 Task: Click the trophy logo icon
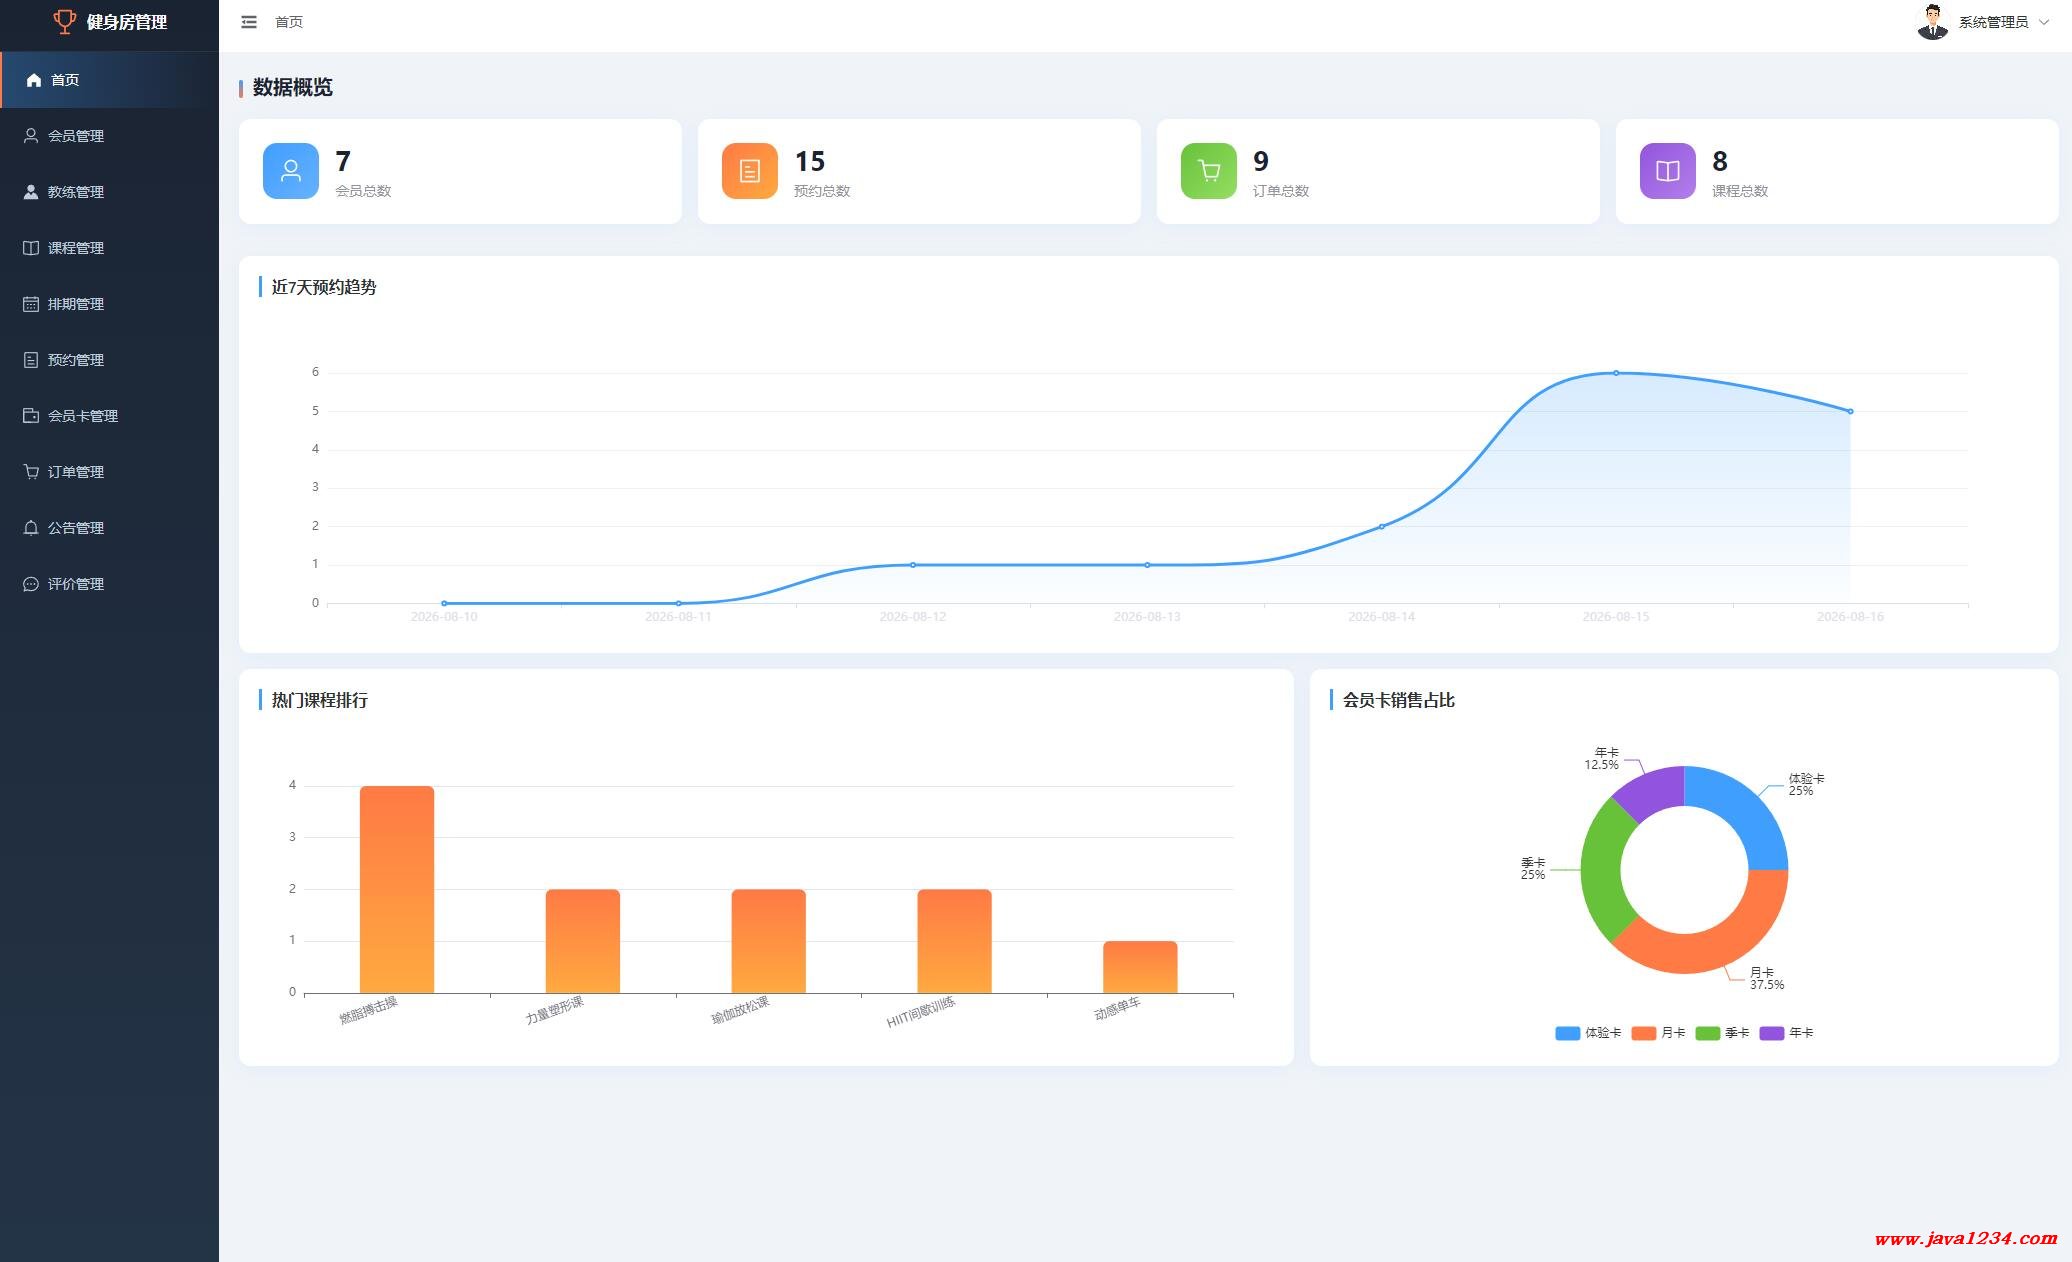(x=65, y=21)
